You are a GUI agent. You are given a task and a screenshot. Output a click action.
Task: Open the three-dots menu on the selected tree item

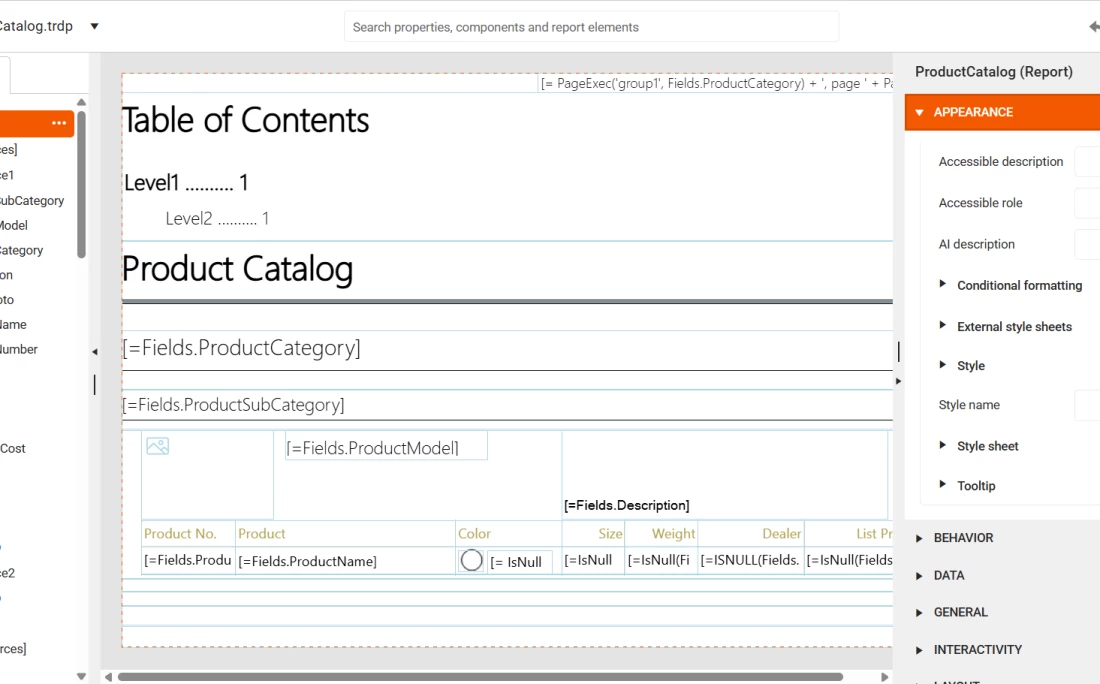pos(59,124)
